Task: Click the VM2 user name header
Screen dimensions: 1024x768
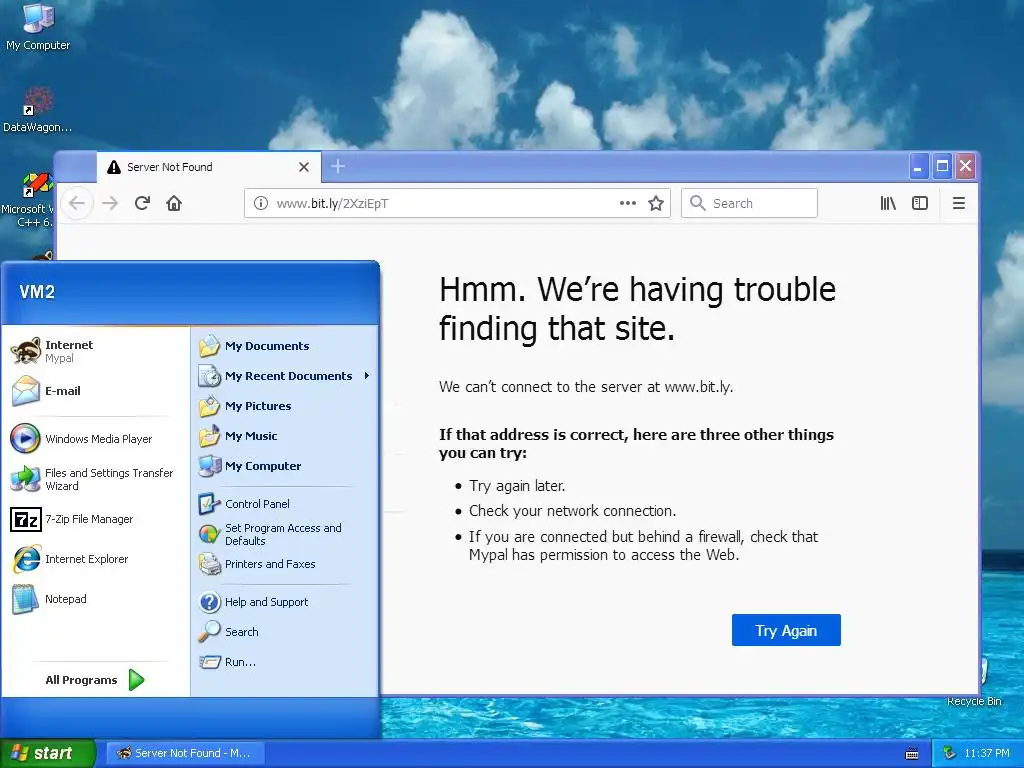Action: click(37, 292)
